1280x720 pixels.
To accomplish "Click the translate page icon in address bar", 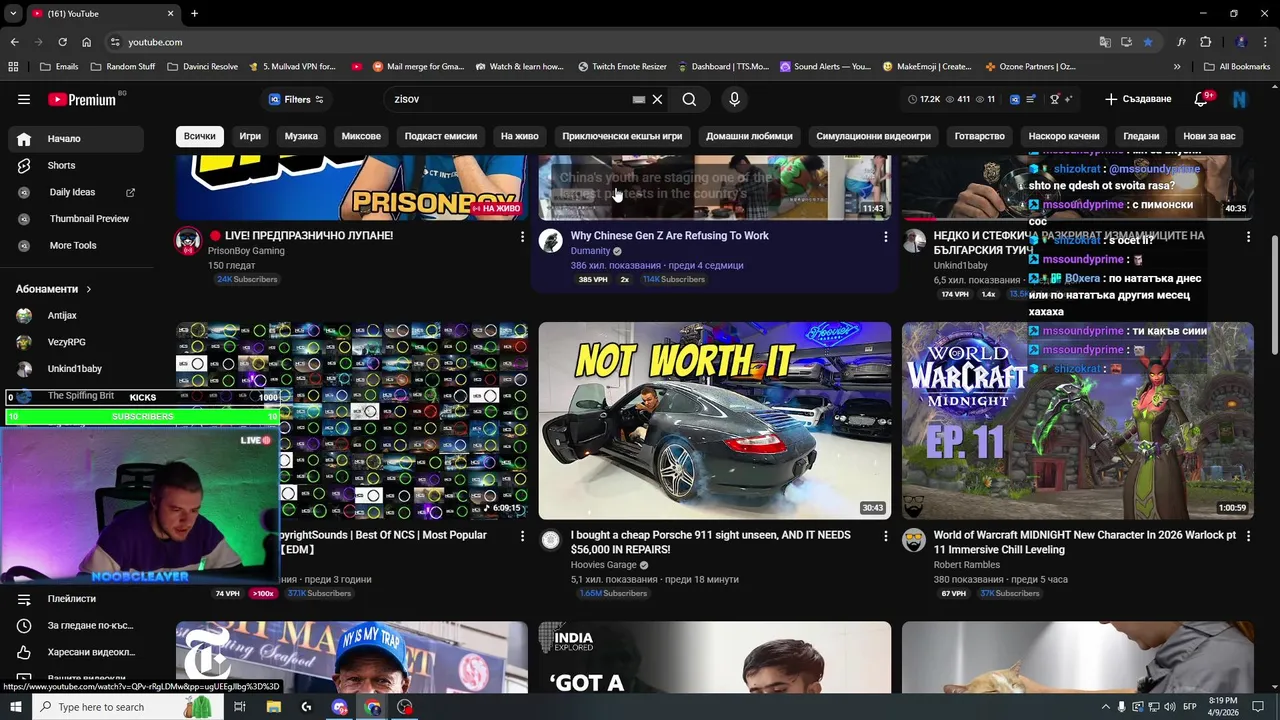I will click(x=1105, y=42).
